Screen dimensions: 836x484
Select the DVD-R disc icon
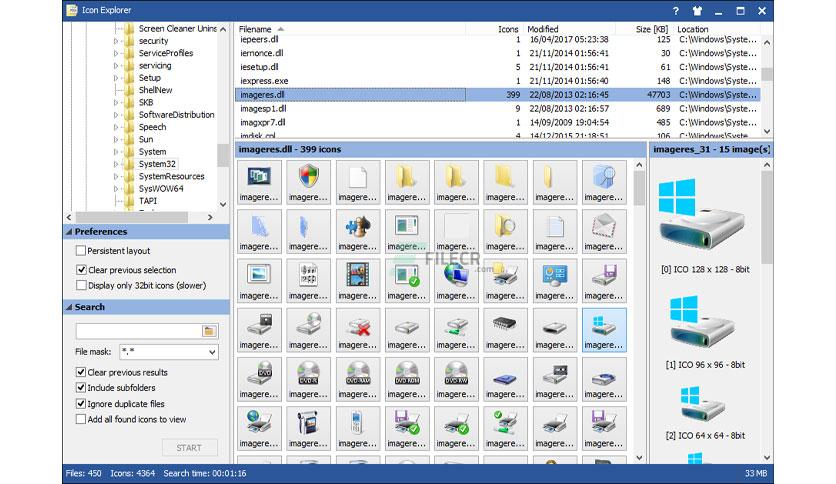pyautogui.click(x=308, y=379)
